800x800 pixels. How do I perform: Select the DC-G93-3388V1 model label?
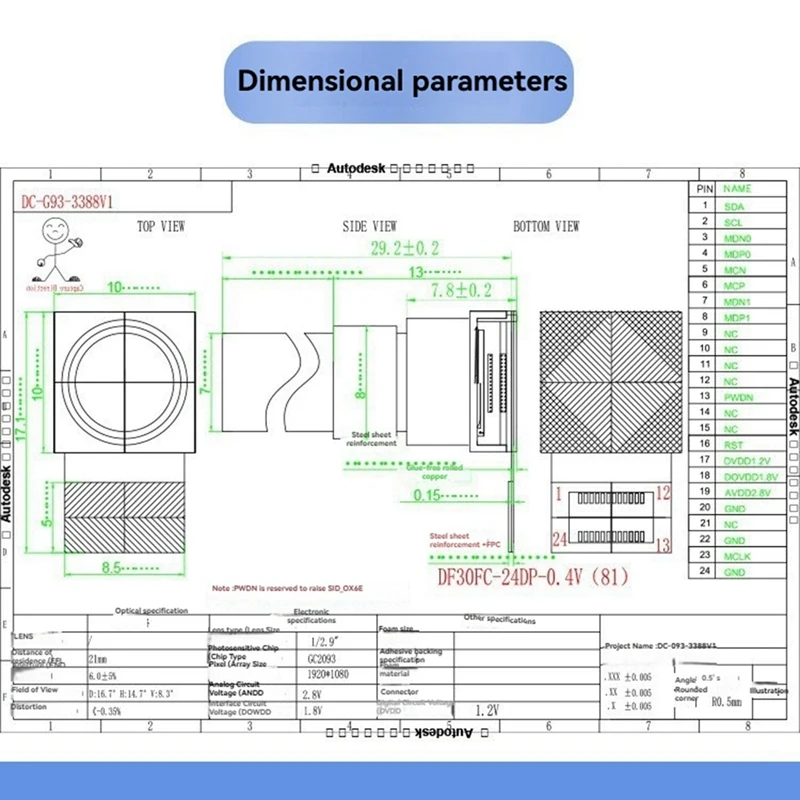click(x=67, y=202)
